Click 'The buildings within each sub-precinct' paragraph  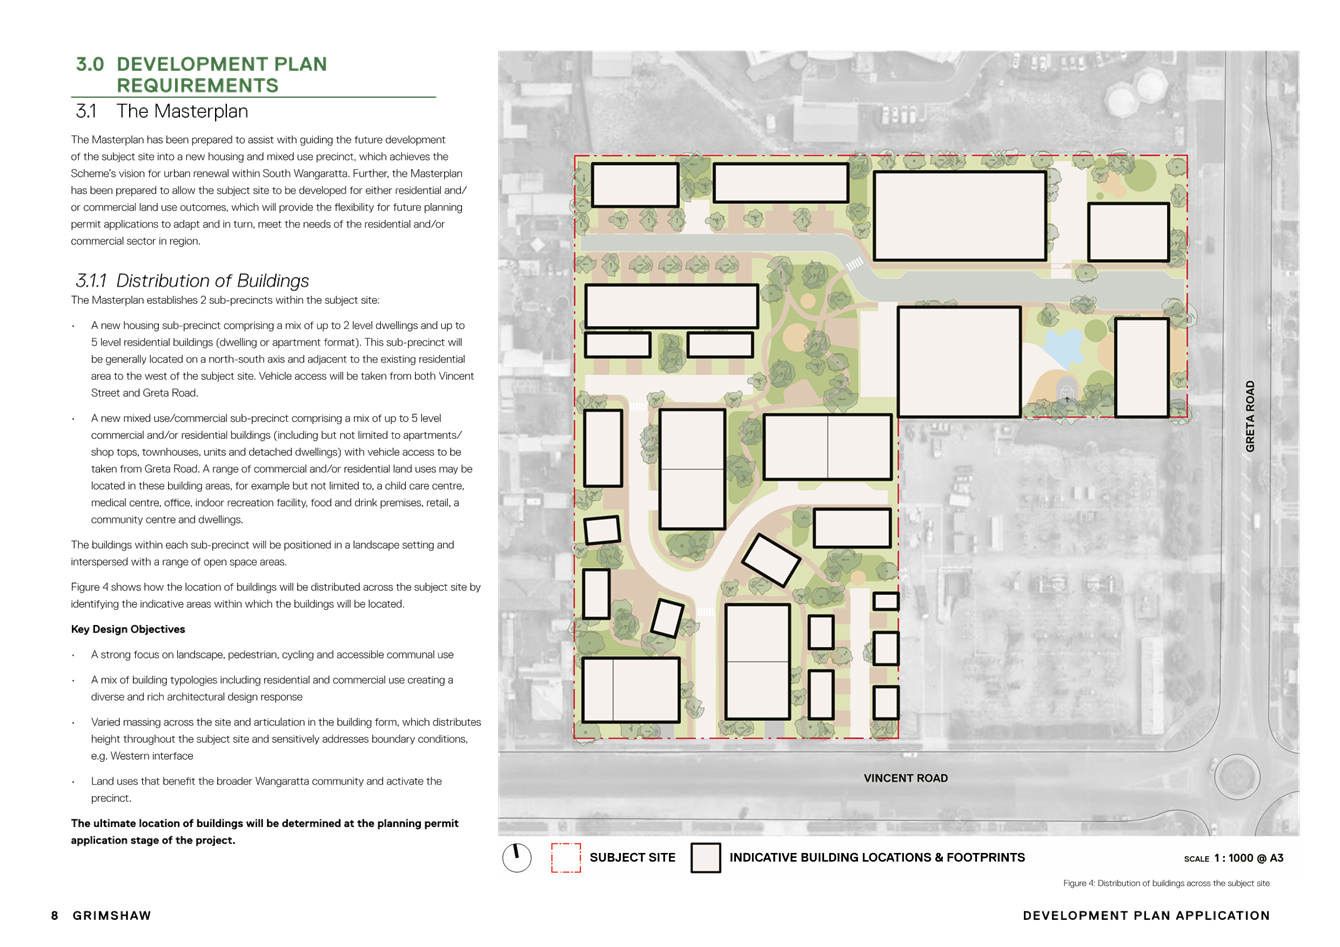tap(263, 553)
